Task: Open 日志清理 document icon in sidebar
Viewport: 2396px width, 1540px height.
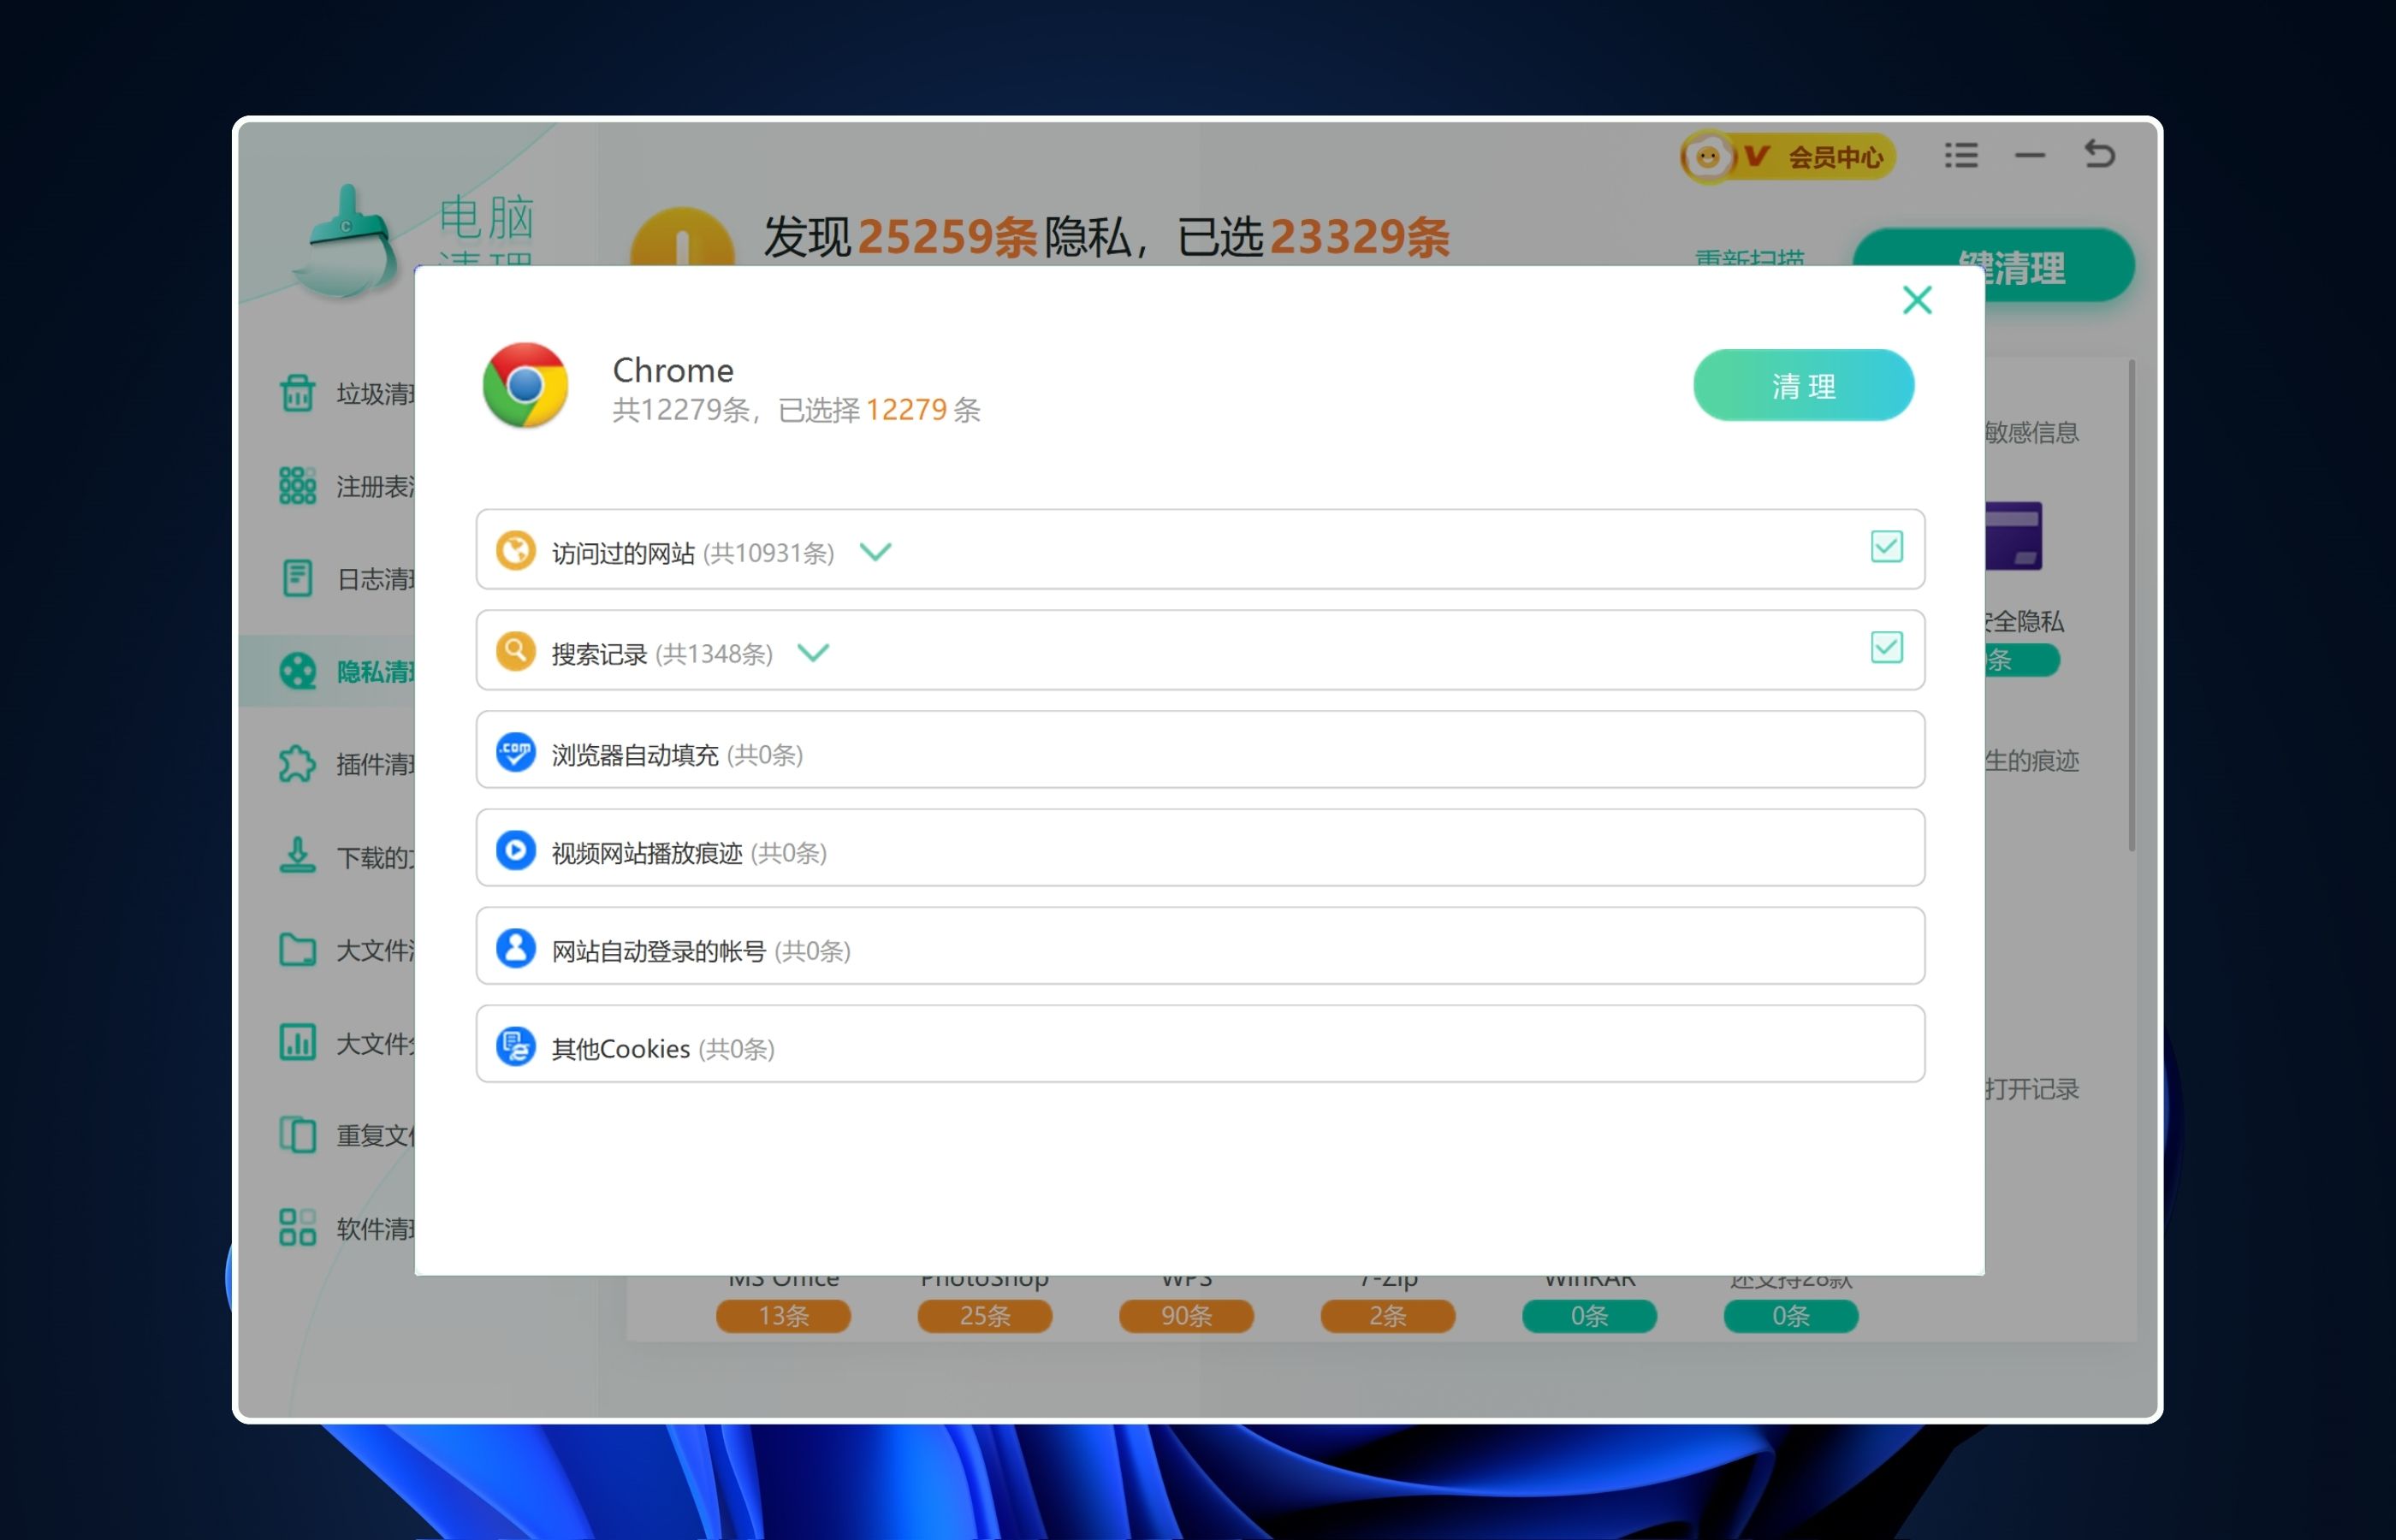Action: pyautogui.click(x=297, y=578)
